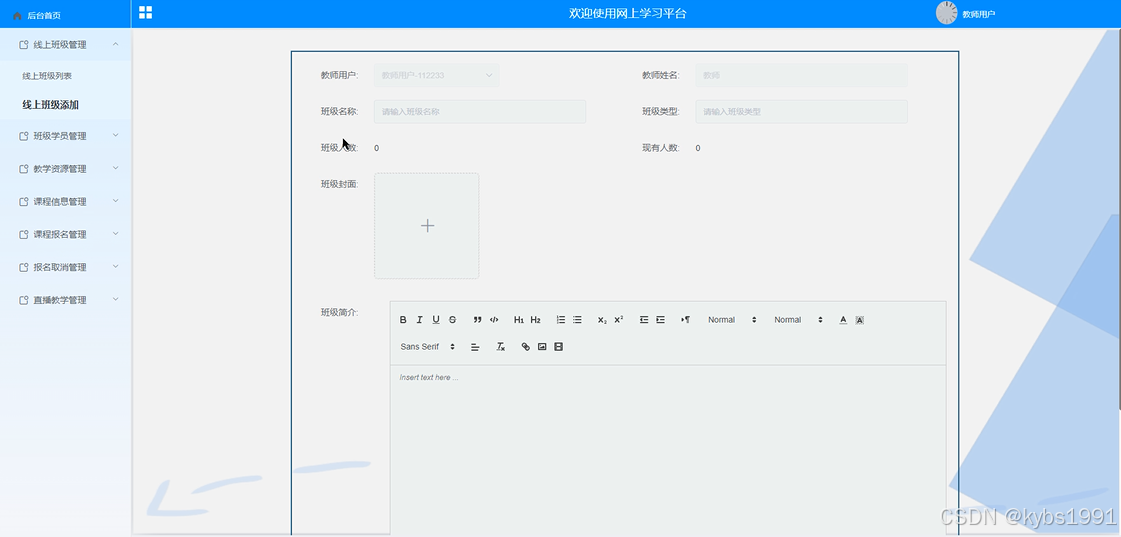The width and height of the screenshot is (1121, 537).
Task: Create an ordered numbered list
Action: click(560, 320)
